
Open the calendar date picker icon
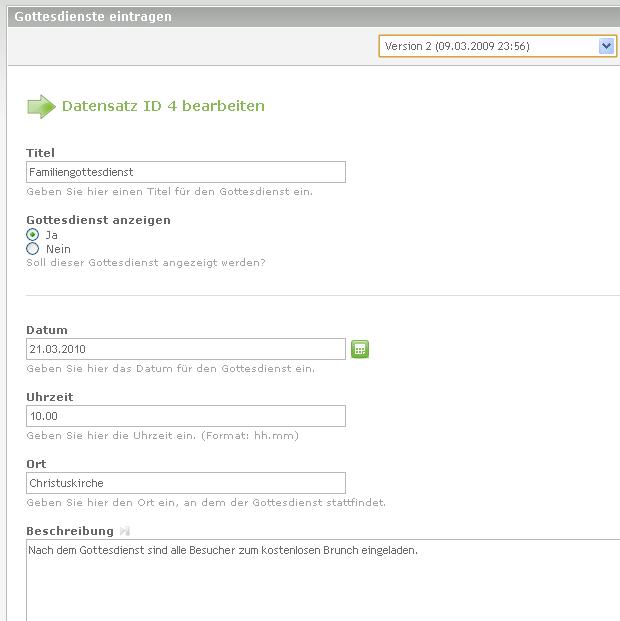pos(360,349)
